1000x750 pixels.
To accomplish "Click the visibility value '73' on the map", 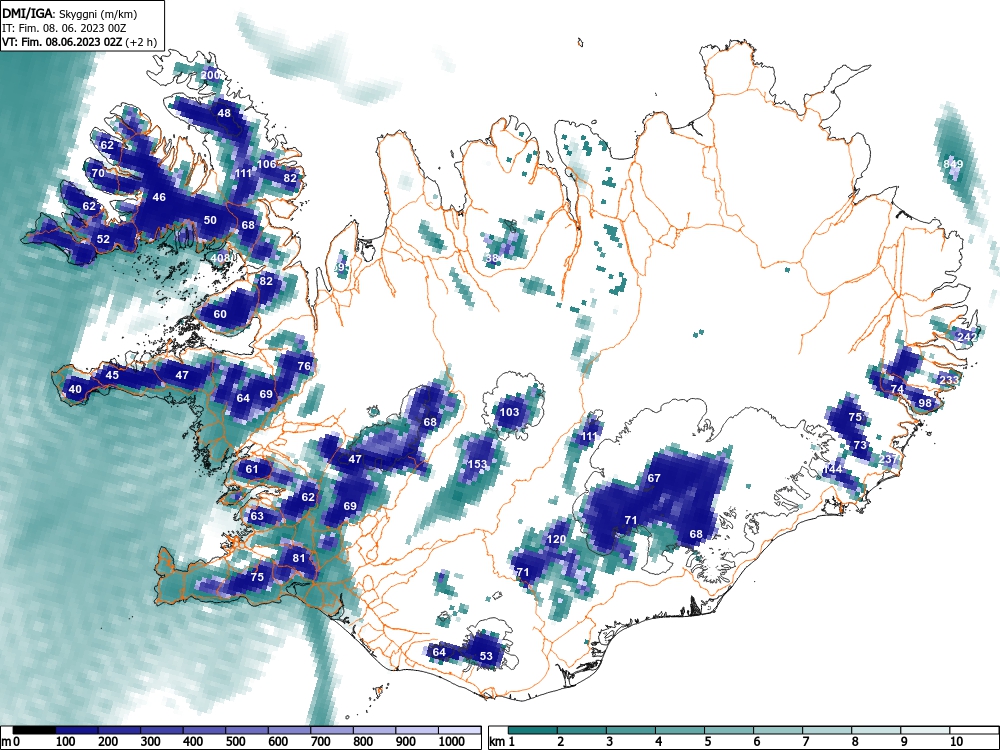I will [860, 445].
